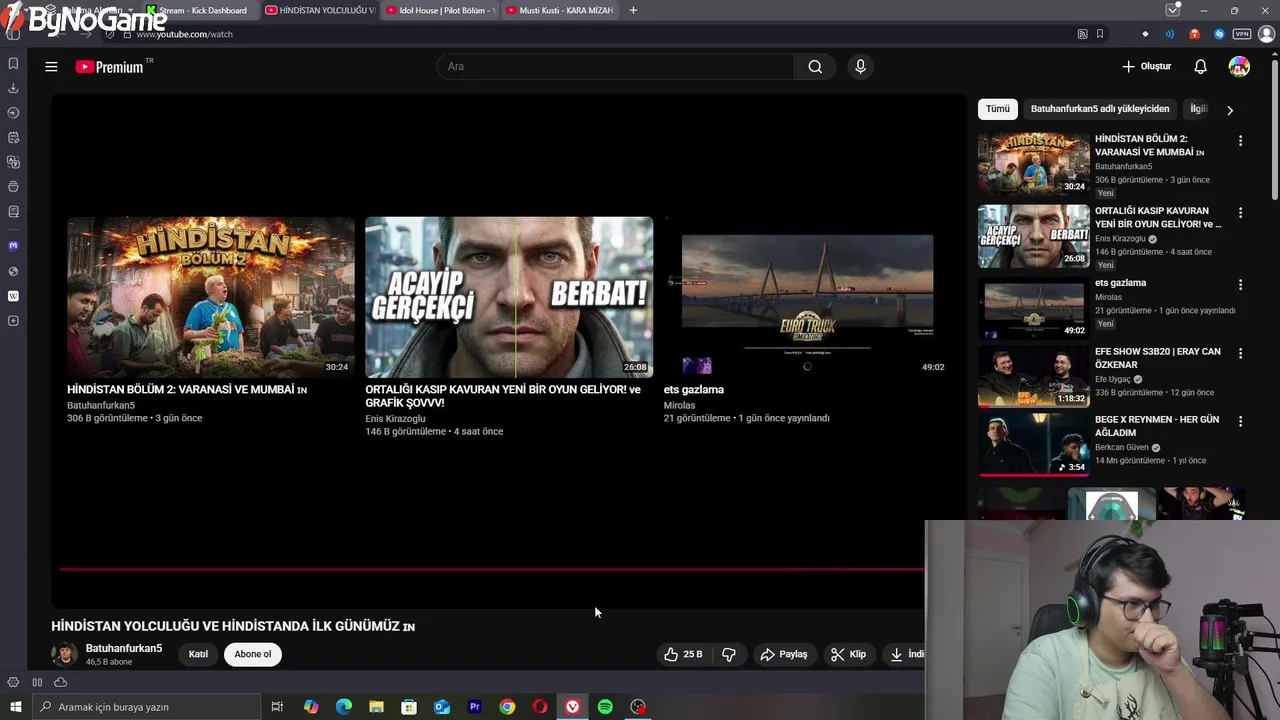Open Batuhanfurkan5 channel avatar below video
Image resolution: width=1280 pixels, height=720 pixels.
(x=65, y=654)
